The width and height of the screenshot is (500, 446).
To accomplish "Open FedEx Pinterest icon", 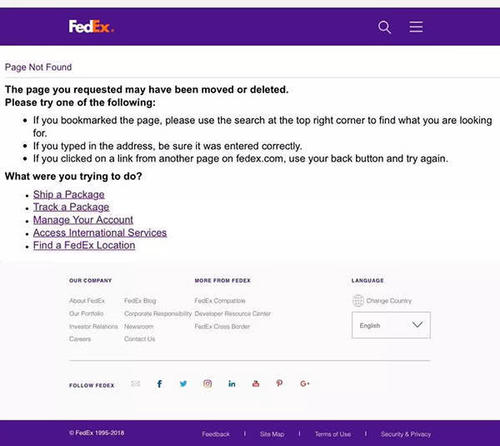I will point(280,384).
